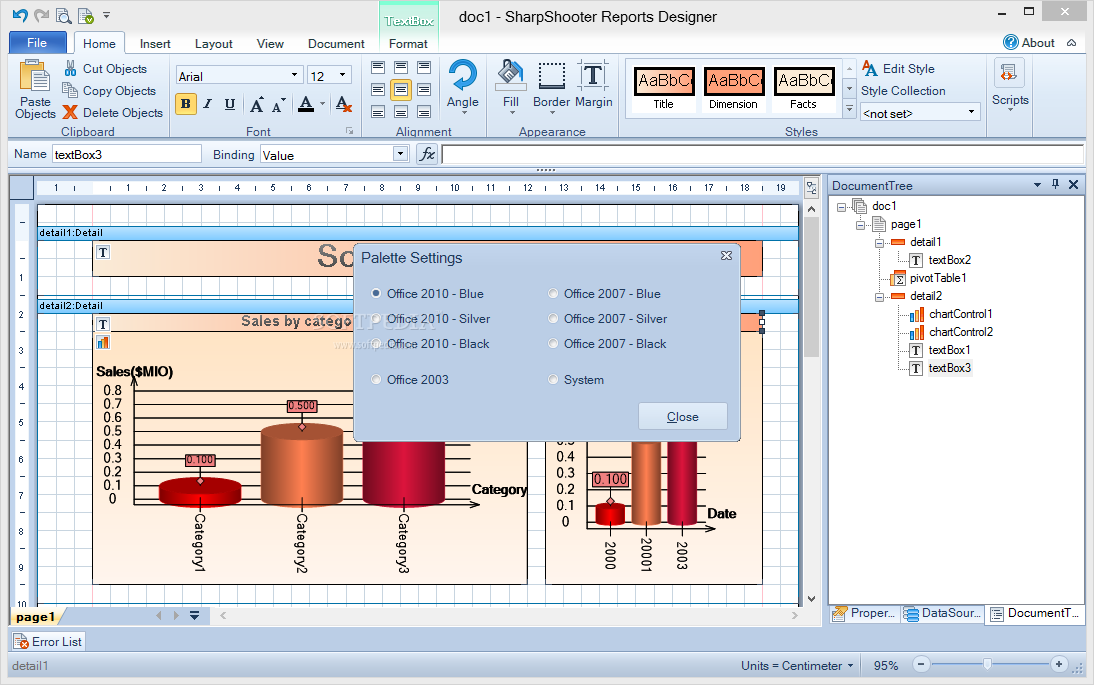
Task: Click the Border icon
Action: tap(551, 75)
